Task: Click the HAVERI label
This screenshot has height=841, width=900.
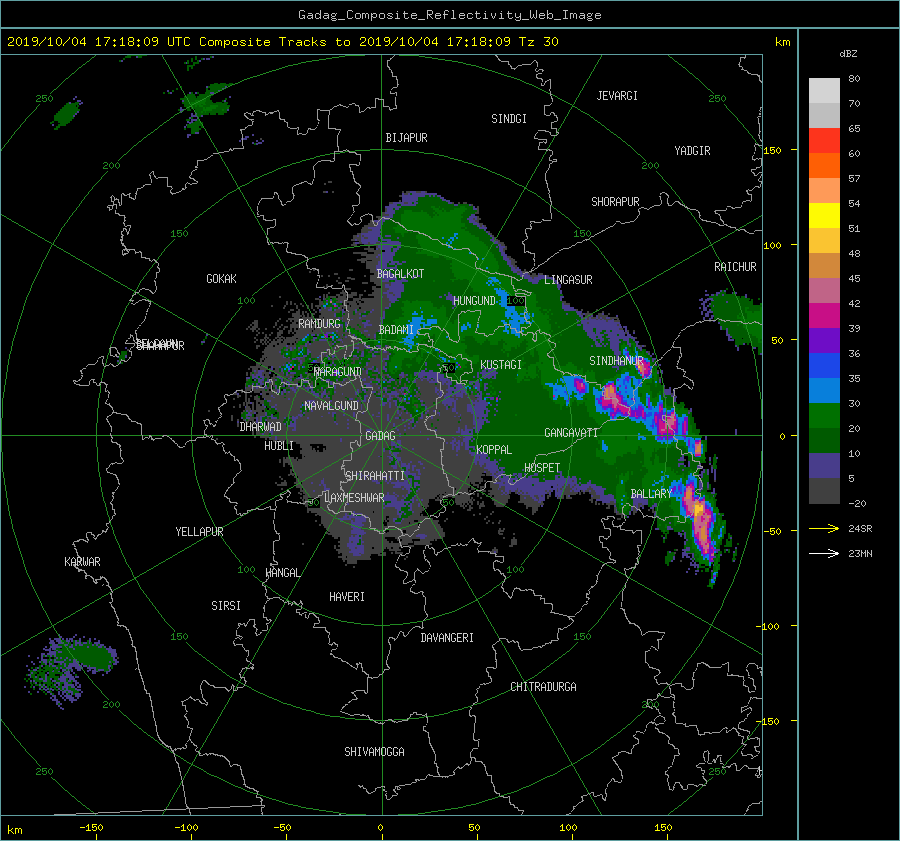Action: click(347, 597)
